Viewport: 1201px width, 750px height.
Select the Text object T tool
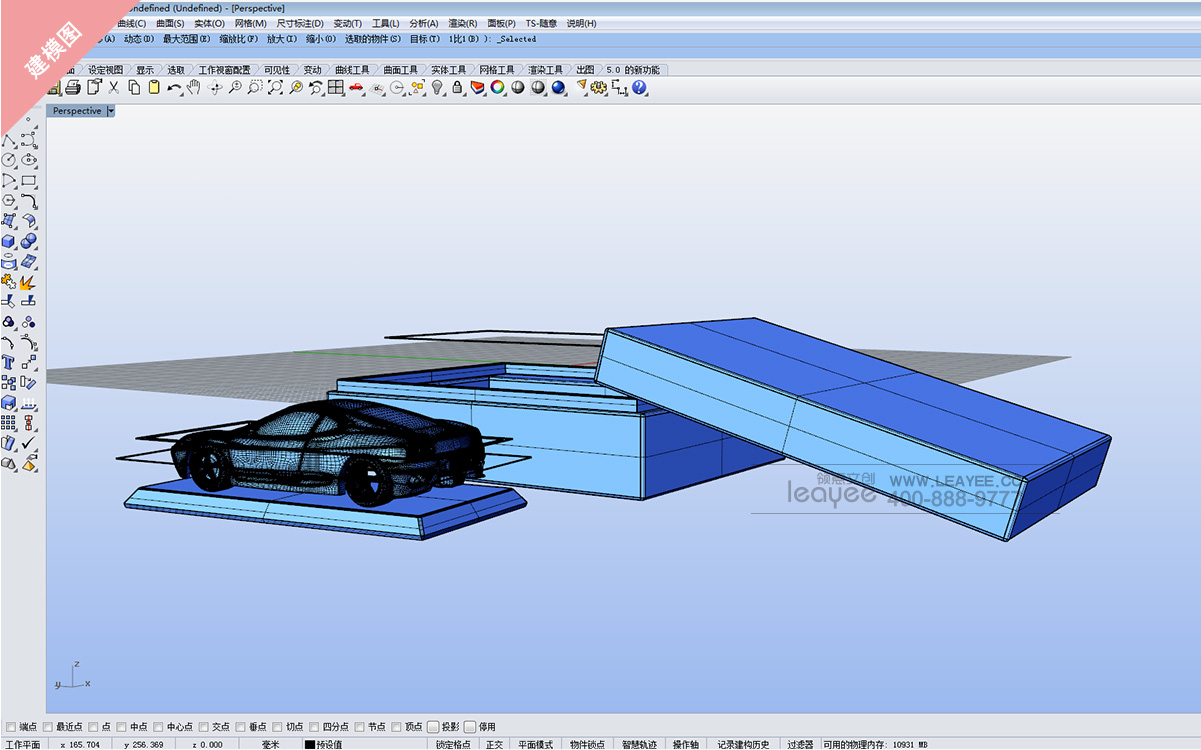click(9, 362)
